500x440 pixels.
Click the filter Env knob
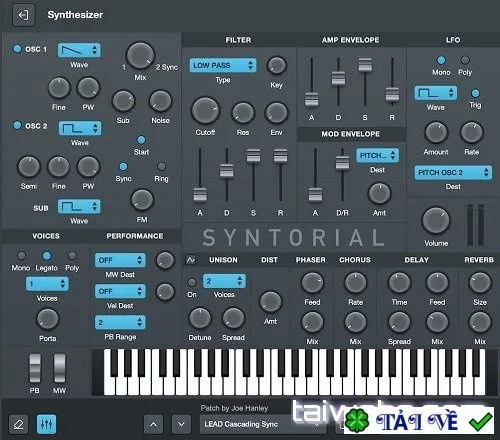(x=276, y=113)
